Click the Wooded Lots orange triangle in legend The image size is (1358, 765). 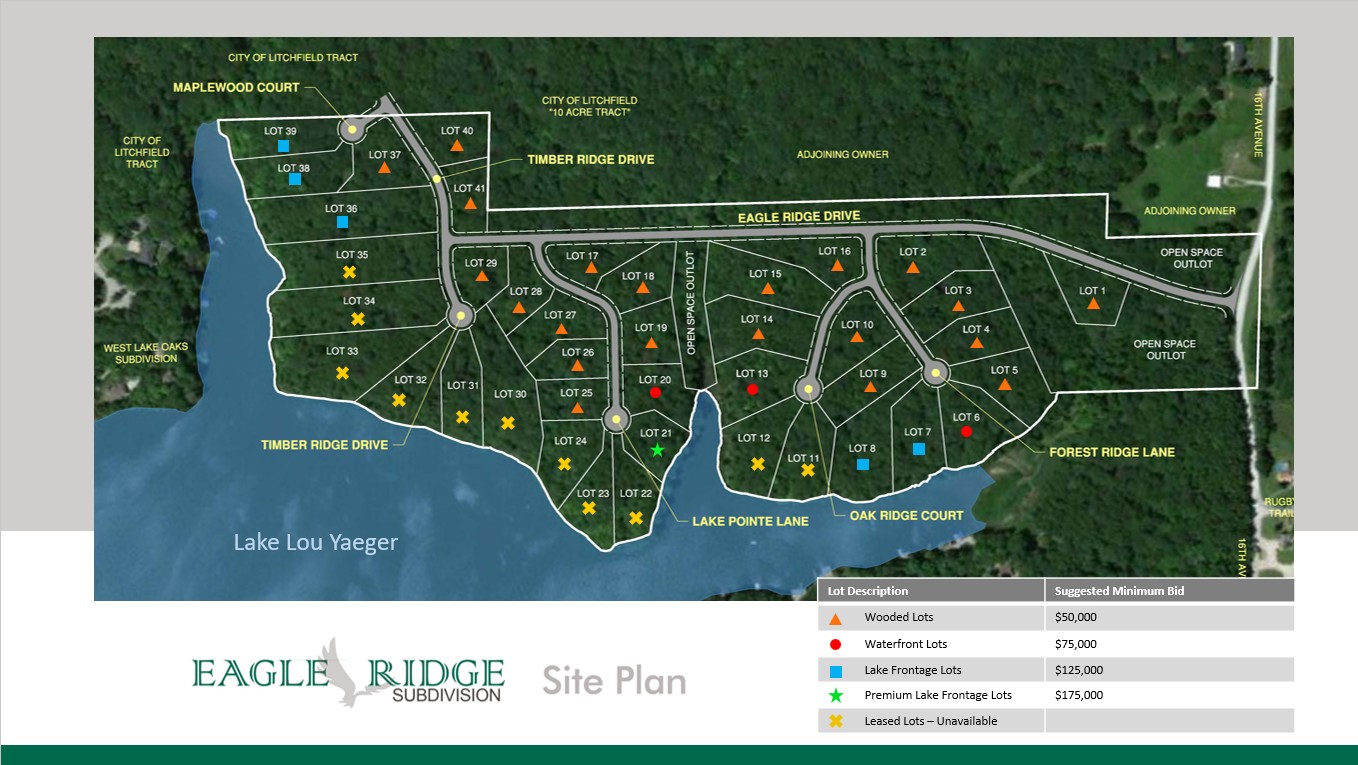(836, 618)
